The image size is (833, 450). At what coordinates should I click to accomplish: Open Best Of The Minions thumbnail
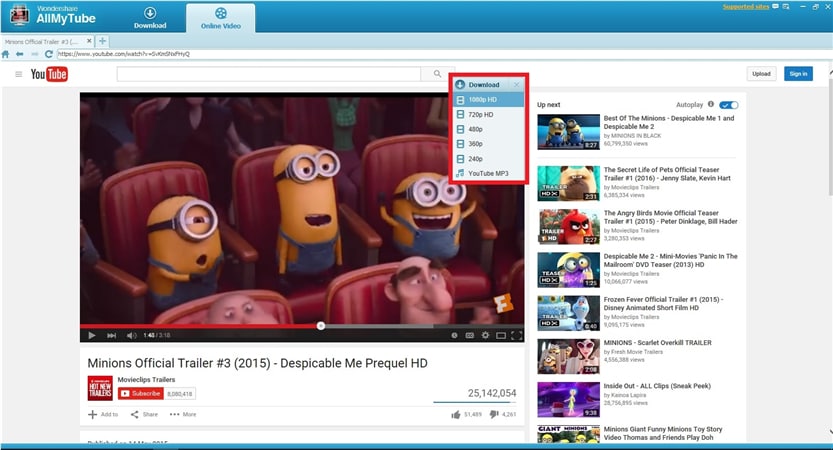coord(568,132)
